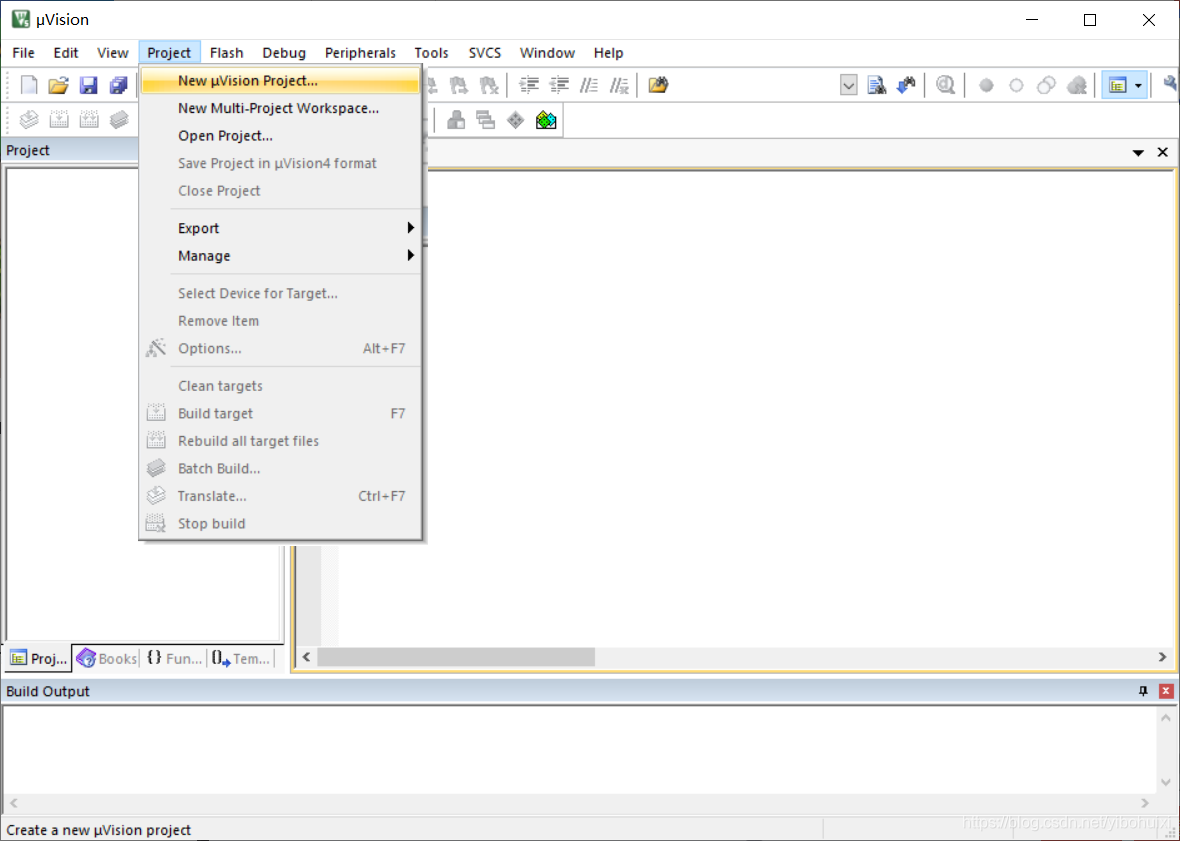Click the Batch Build toolbar icon

119,120
